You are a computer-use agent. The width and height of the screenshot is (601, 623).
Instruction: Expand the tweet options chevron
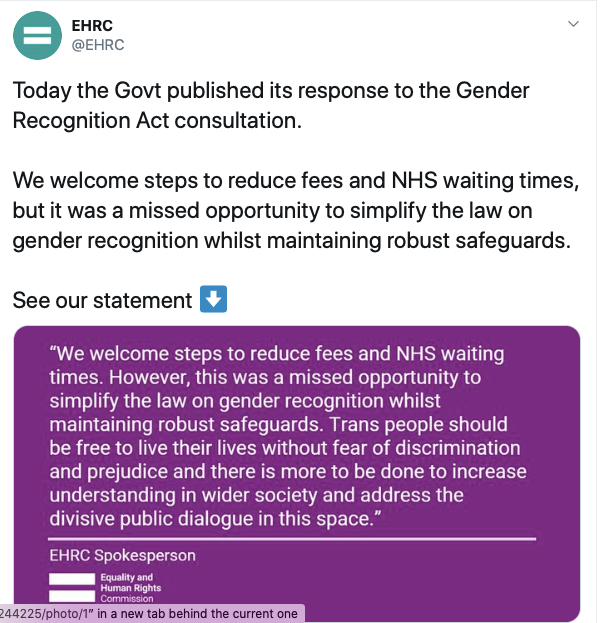[573, 23]
